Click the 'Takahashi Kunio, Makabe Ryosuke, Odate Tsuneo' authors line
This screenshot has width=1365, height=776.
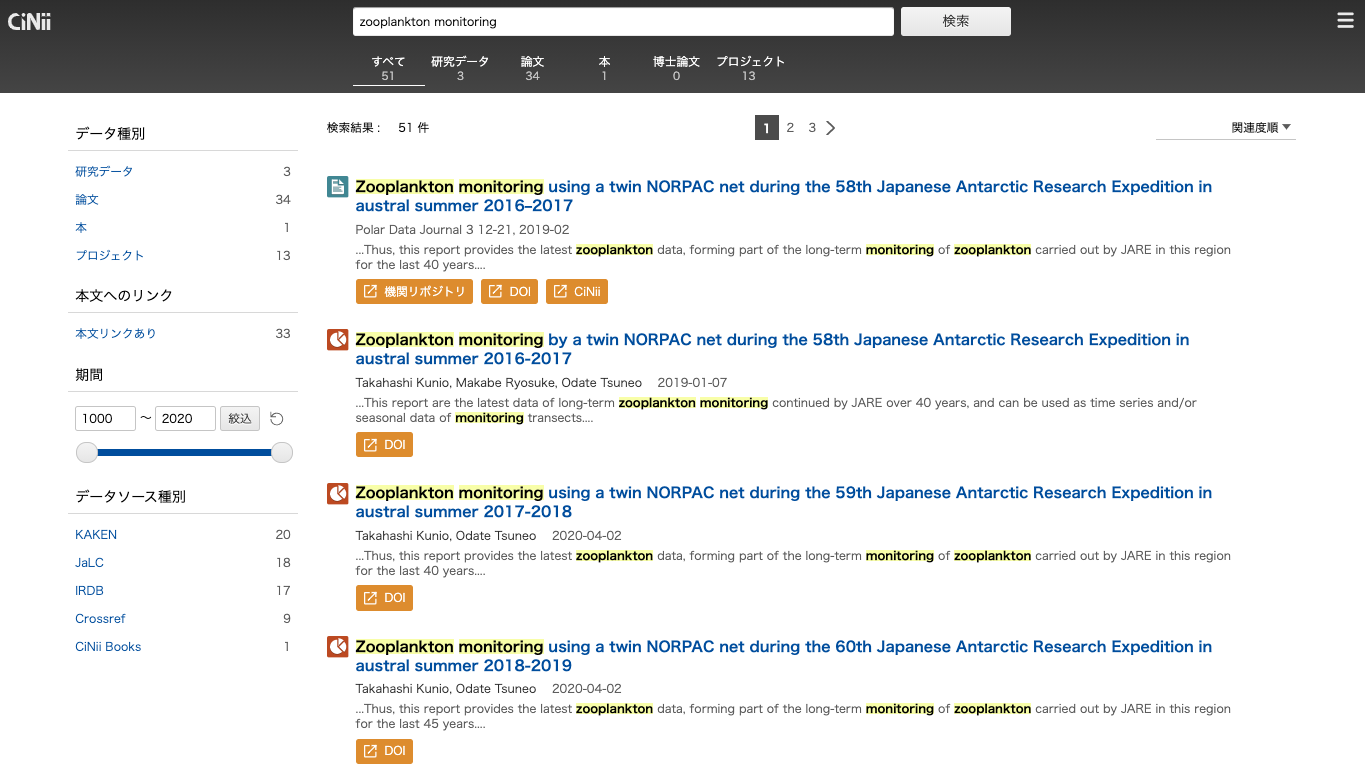499,383
